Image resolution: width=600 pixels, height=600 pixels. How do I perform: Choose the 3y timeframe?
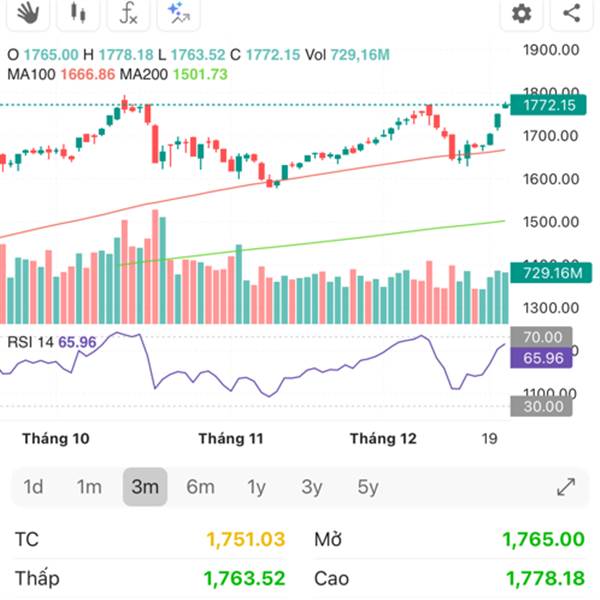pos(312,487)
